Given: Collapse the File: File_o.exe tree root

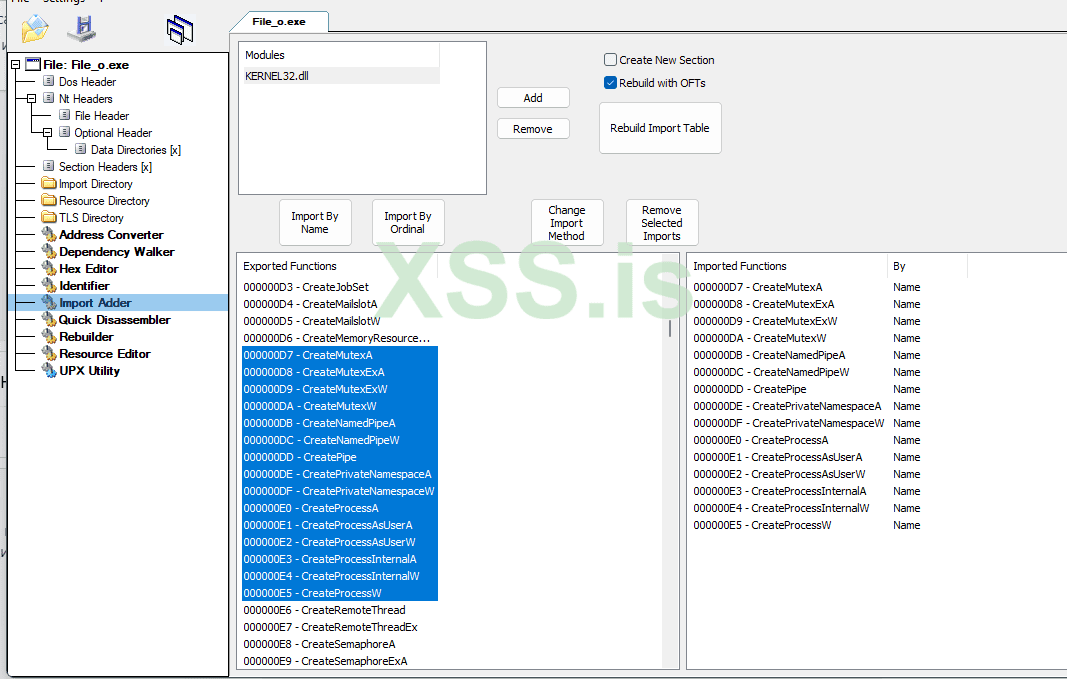Looking at the screenshot, I should tap(15, 65).
